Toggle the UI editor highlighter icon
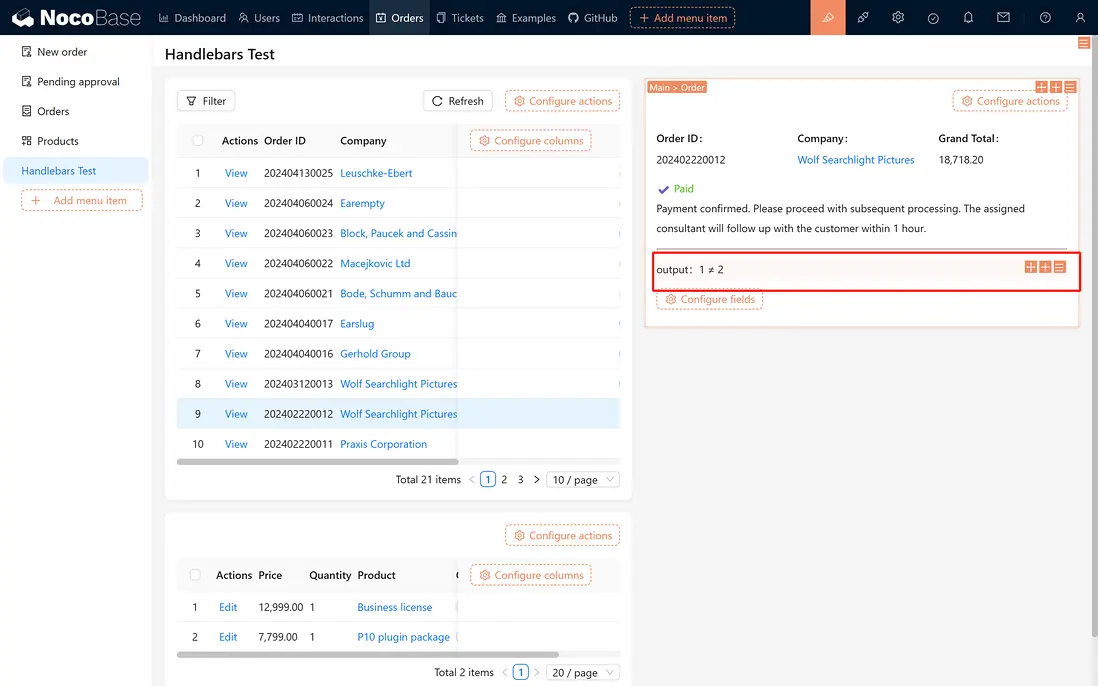Screen dimensions: 1098x686 (x=828, y=18)
